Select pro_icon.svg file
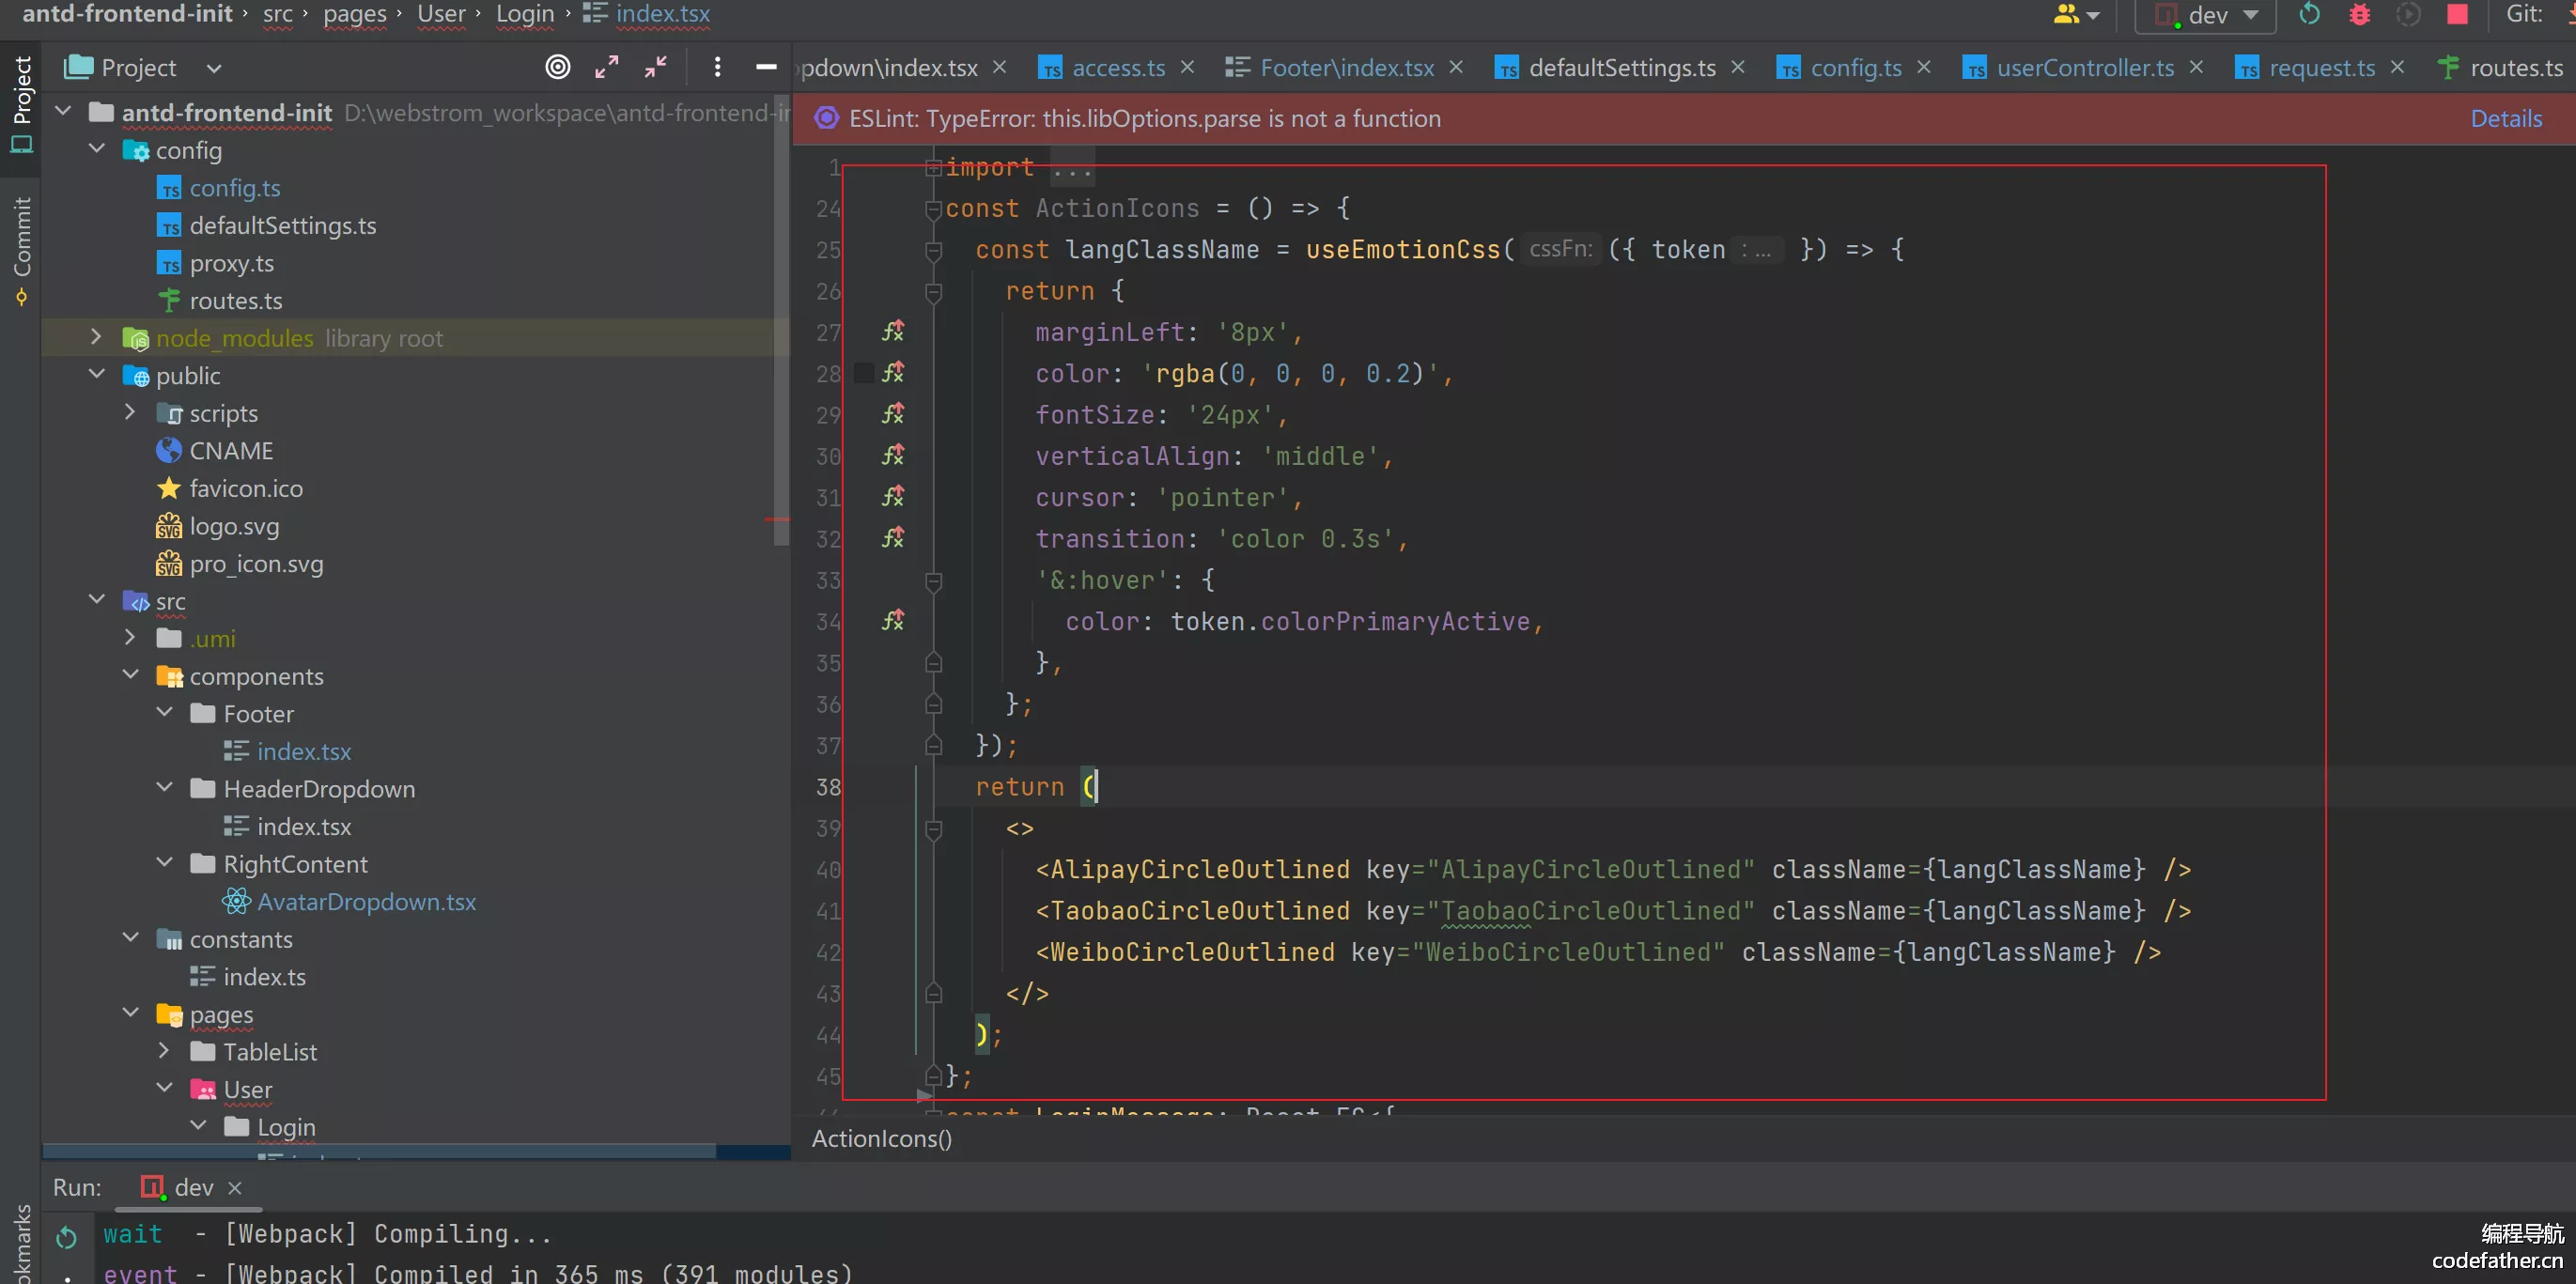 coord(256,563)
